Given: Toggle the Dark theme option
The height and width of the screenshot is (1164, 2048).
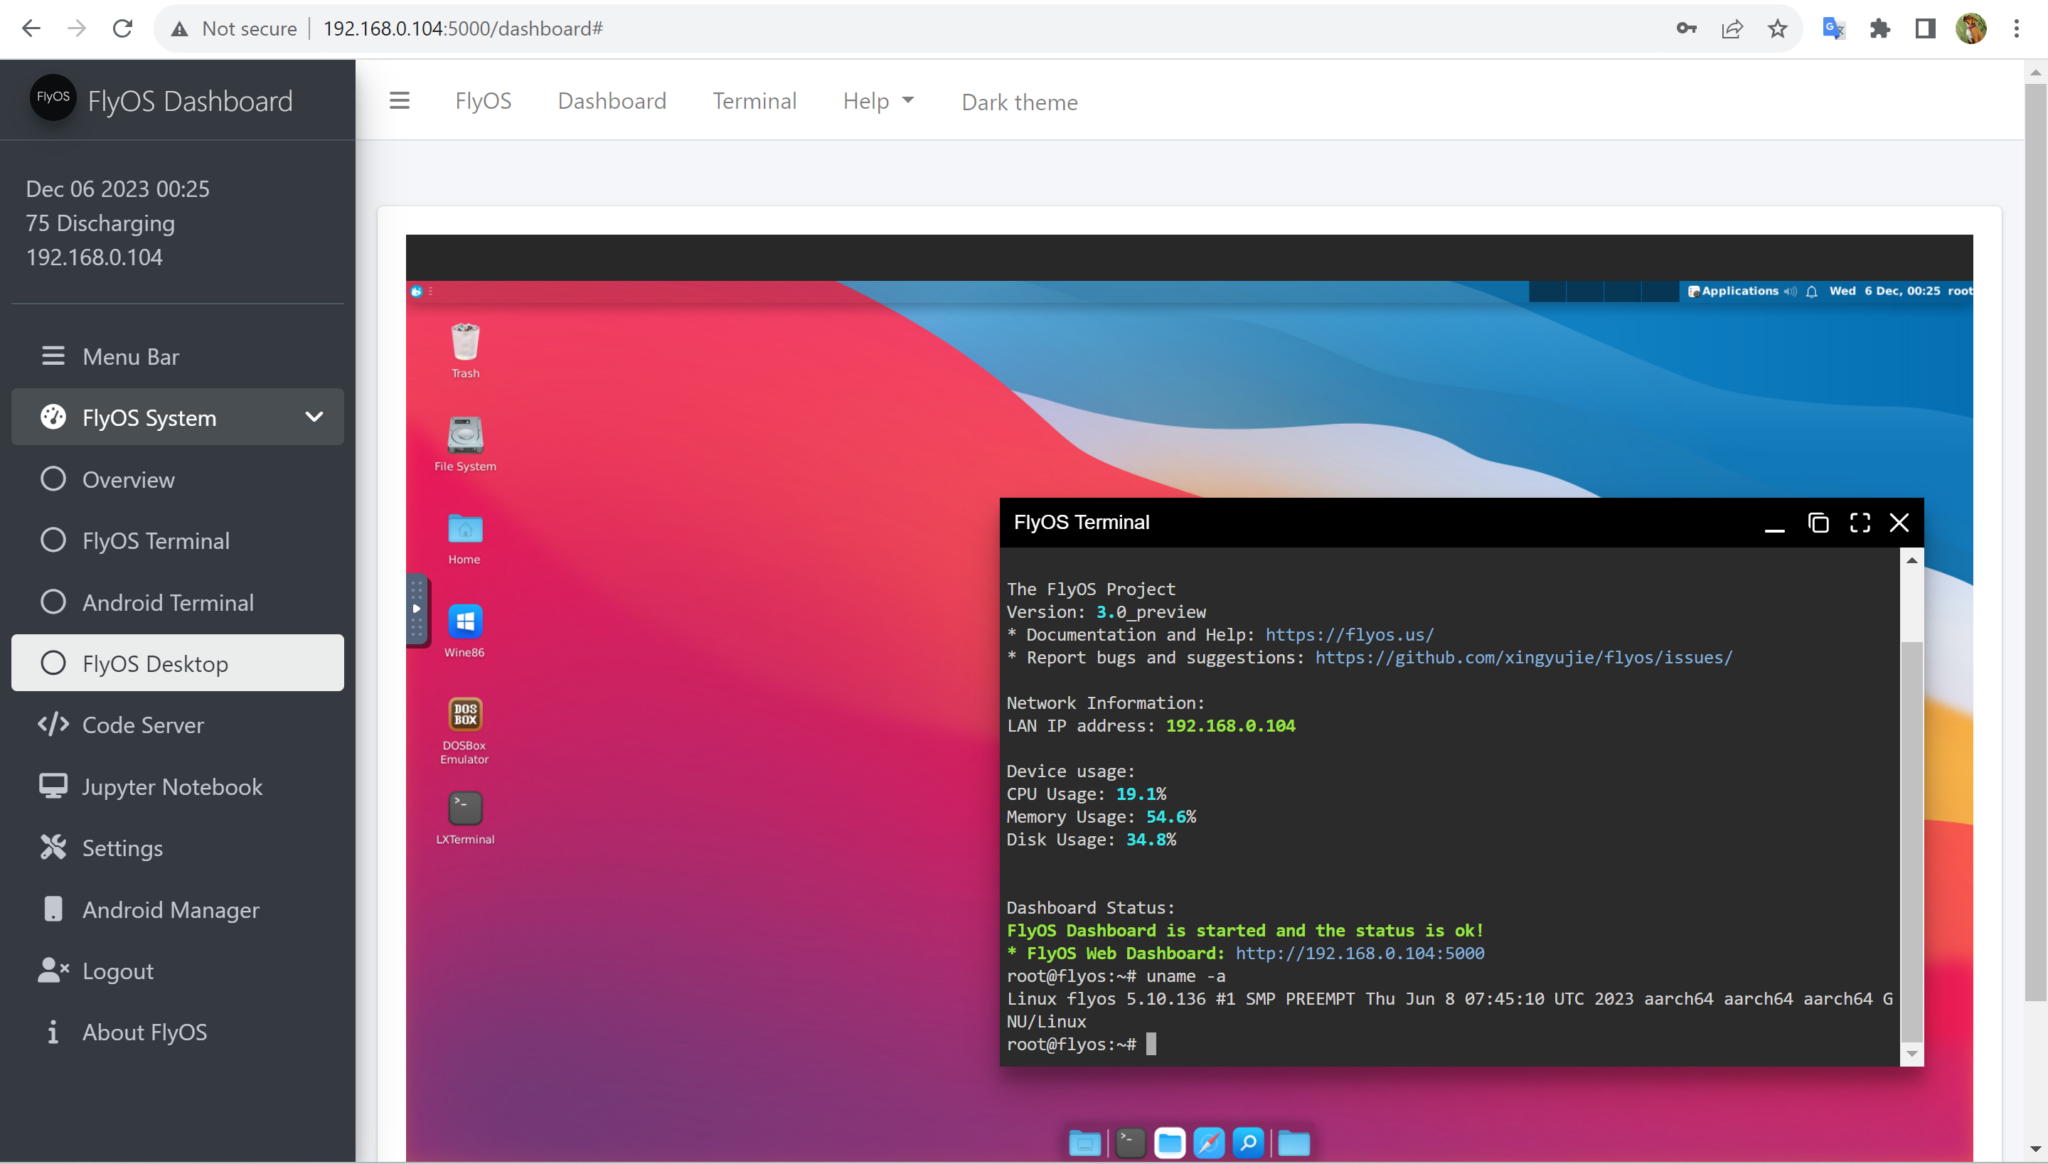Looking at the screenshot, I should (x=1019, y=102).
